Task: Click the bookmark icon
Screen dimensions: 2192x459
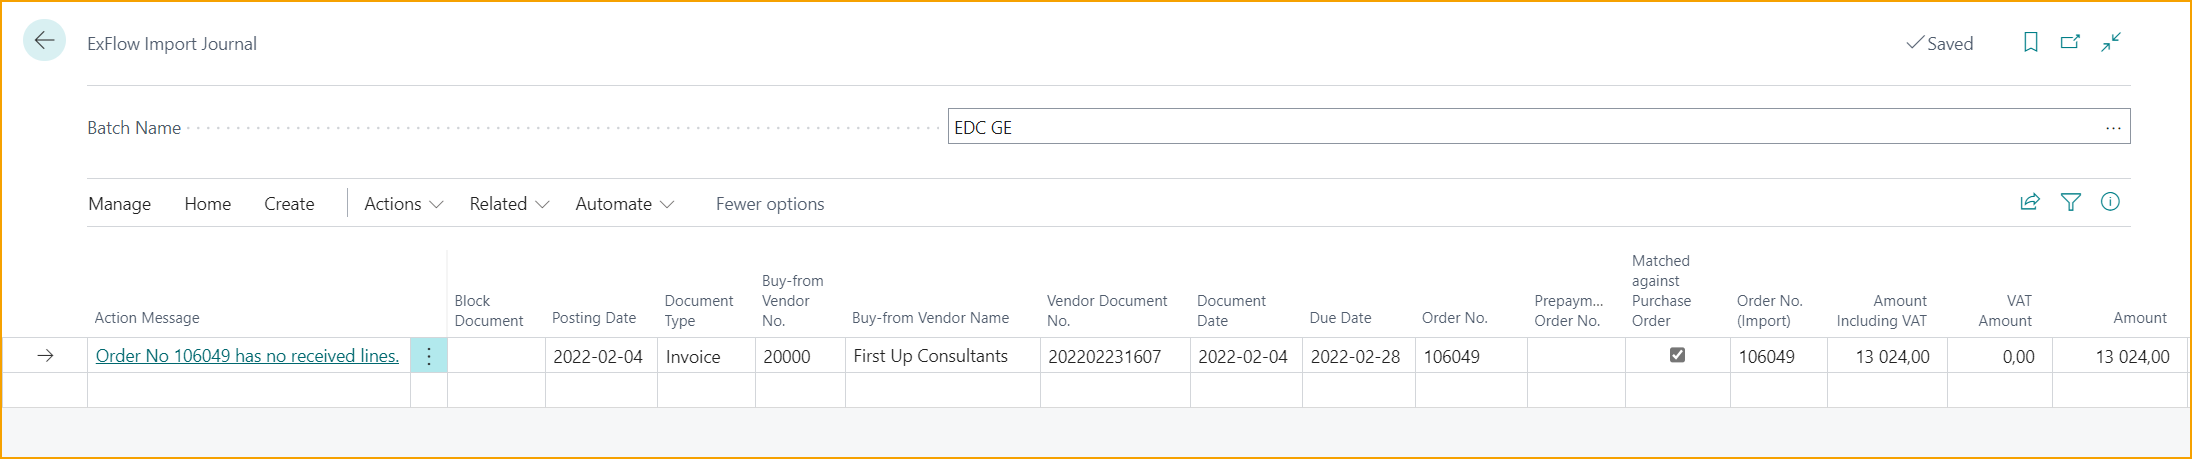Action: pyautogui.click(x=2030, y=42)
